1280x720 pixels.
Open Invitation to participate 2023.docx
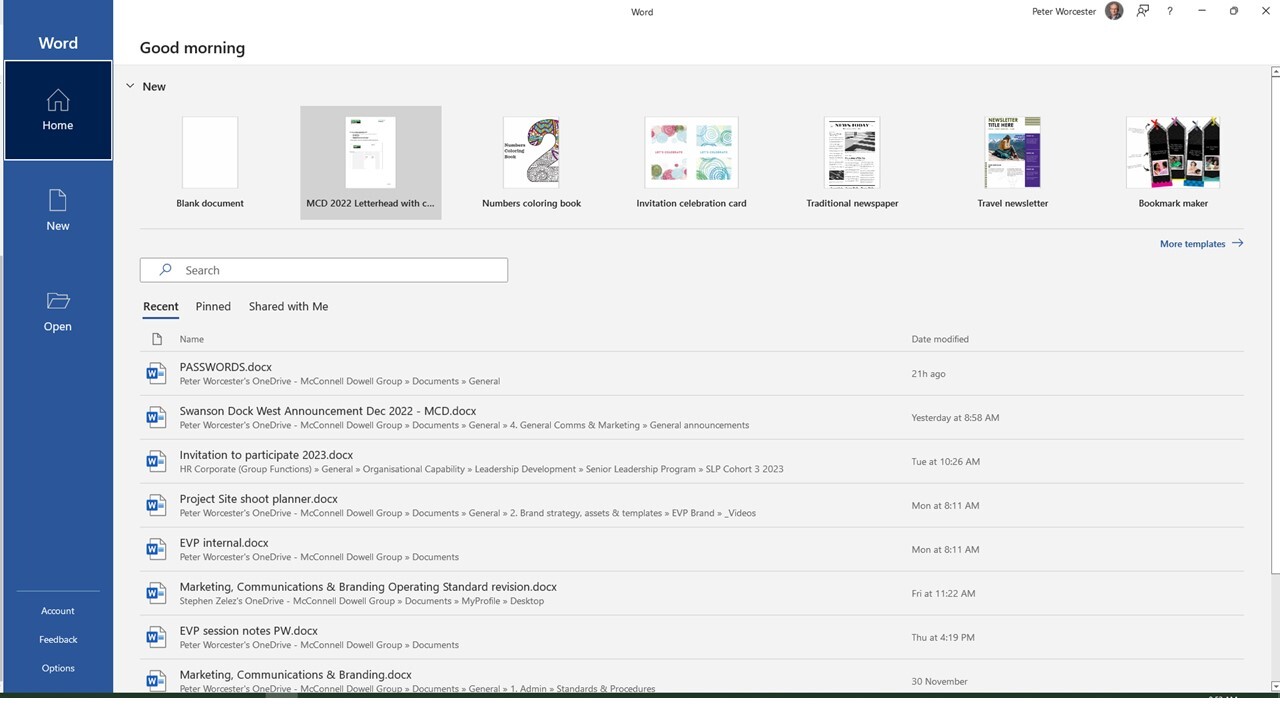click(x=691, y=461)
